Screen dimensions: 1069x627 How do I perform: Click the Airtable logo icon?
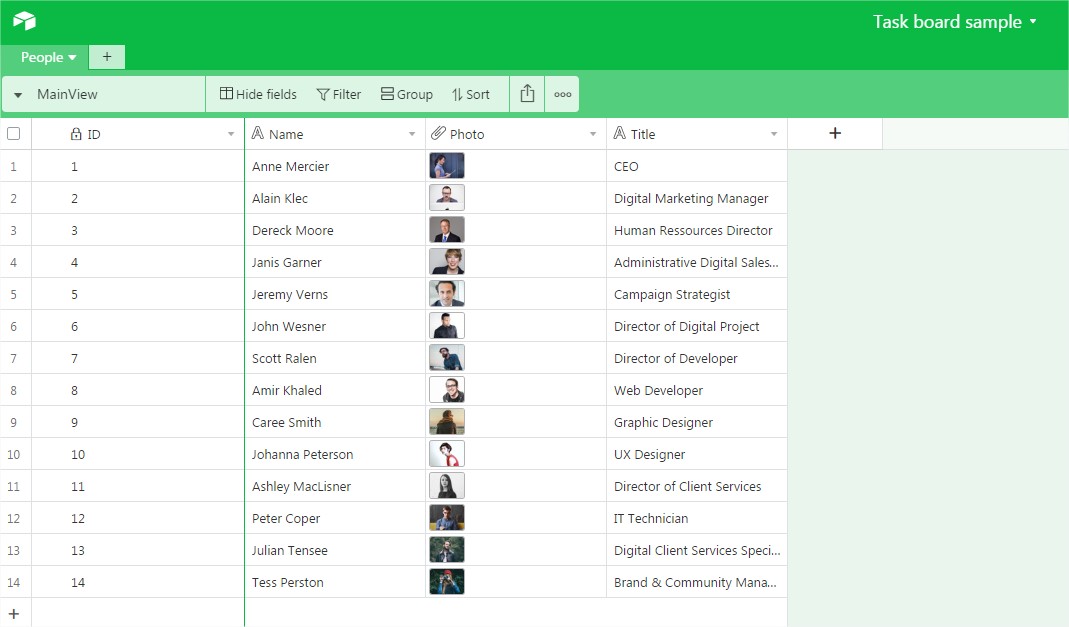click(x=24, y=21)
